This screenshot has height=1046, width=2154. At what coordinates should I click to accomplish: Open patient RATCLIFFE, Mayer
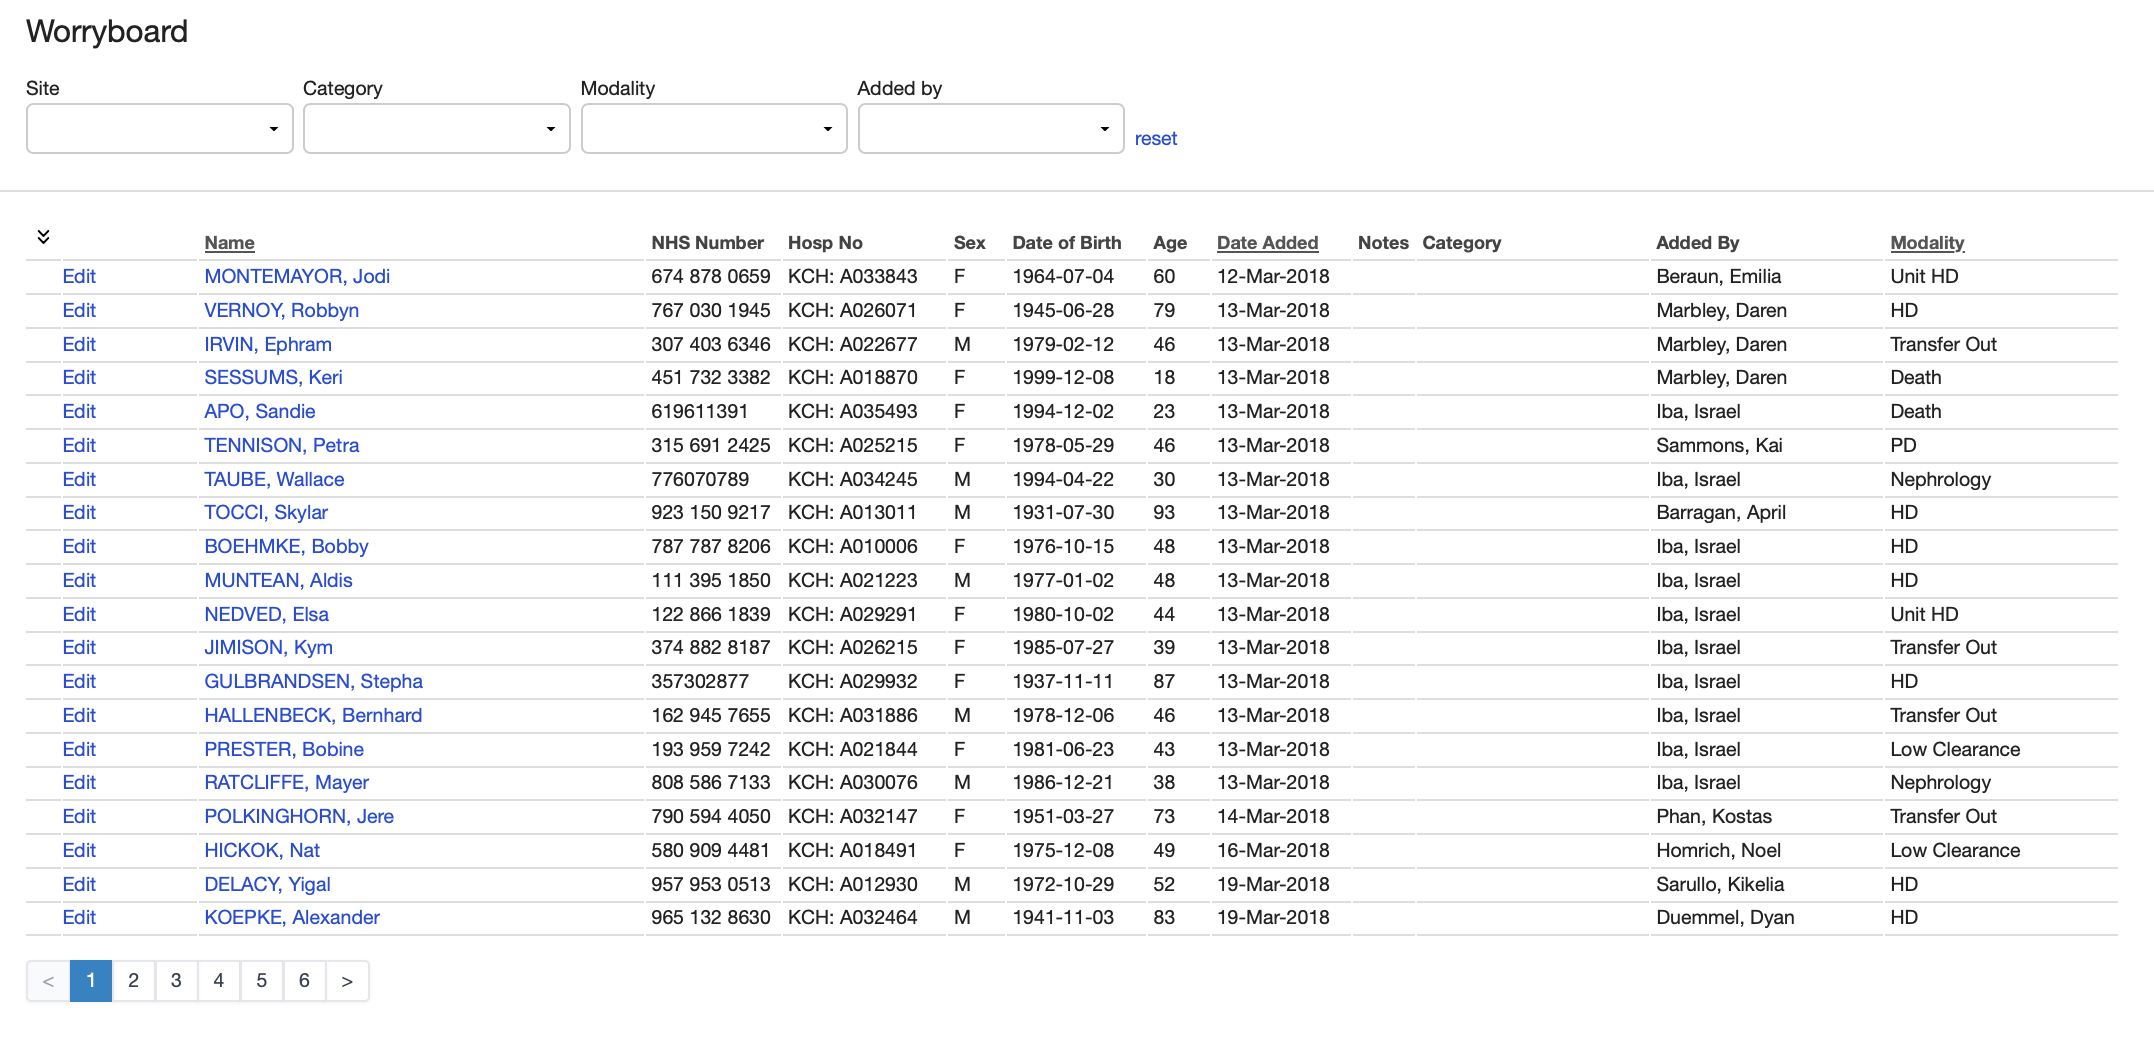pos(286,783)
